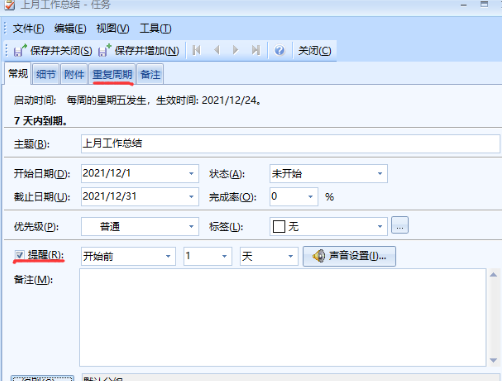The image size is (502, 381).
Task: Open the 文件(F) menu
Action: (x=28, y=29)
